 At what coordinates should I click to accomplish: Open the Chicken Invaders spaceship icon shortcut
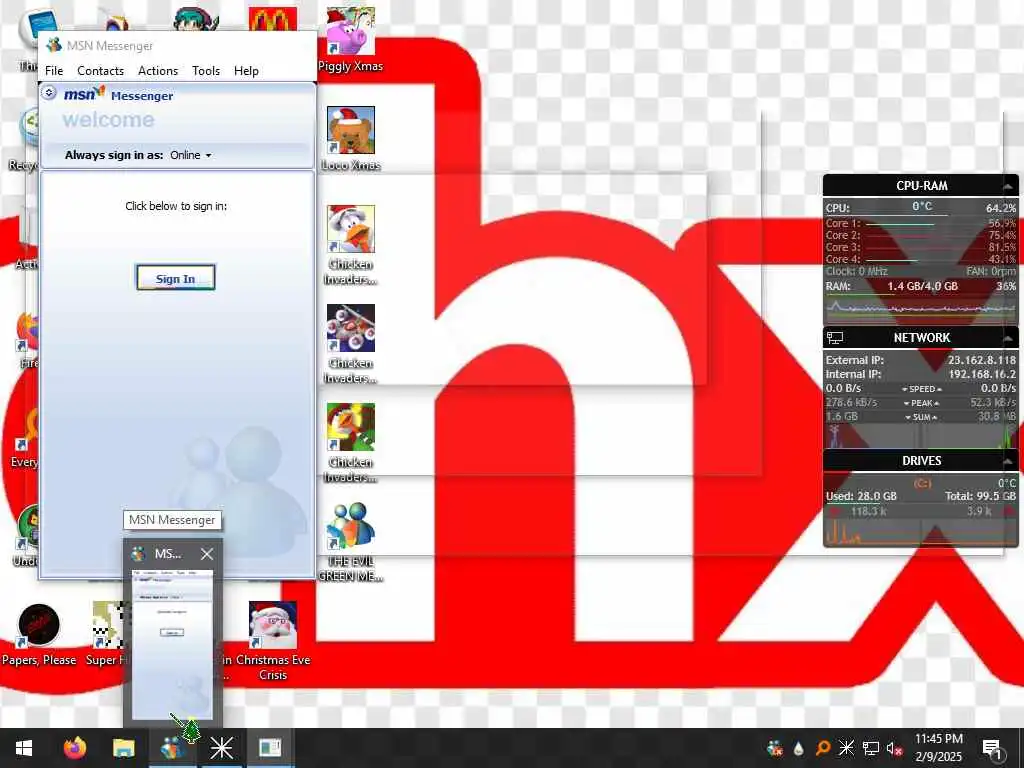click(351, 344)
